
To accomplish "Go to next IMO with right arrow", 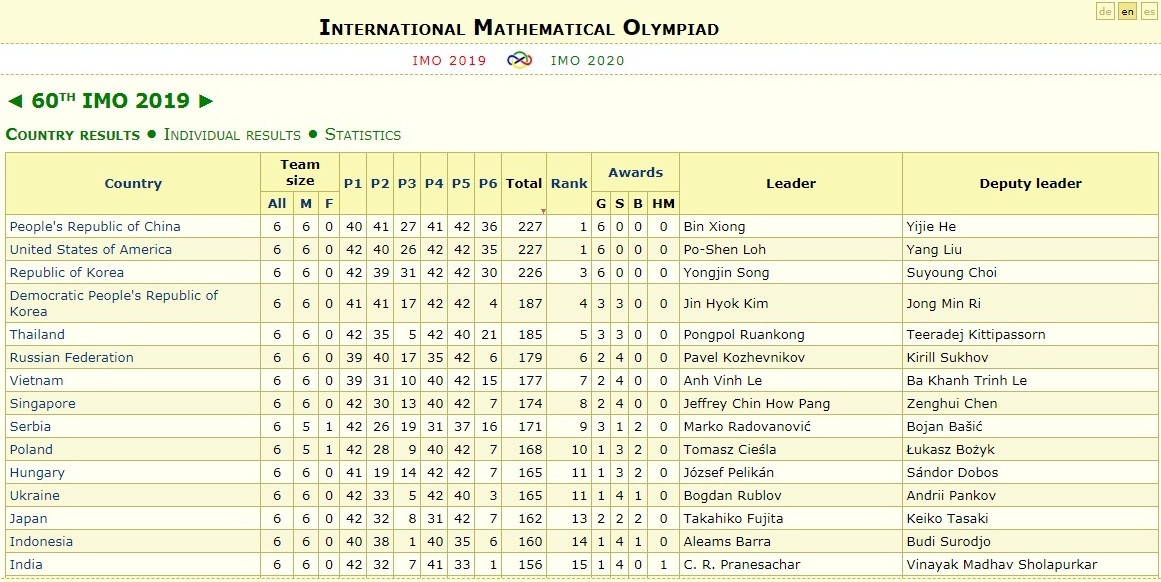I will 206,101.
